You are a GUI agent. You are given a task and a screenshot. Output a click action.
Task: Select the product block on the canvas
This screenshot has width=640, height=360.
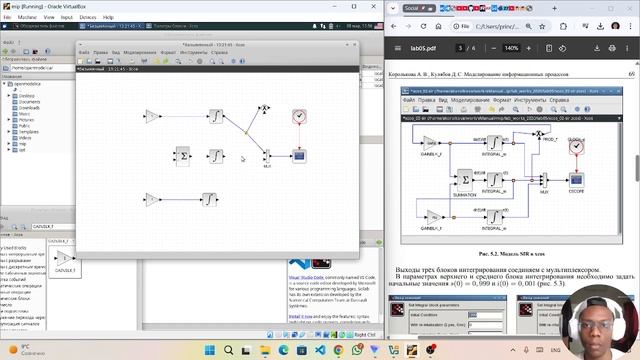[x=264, y=109]
